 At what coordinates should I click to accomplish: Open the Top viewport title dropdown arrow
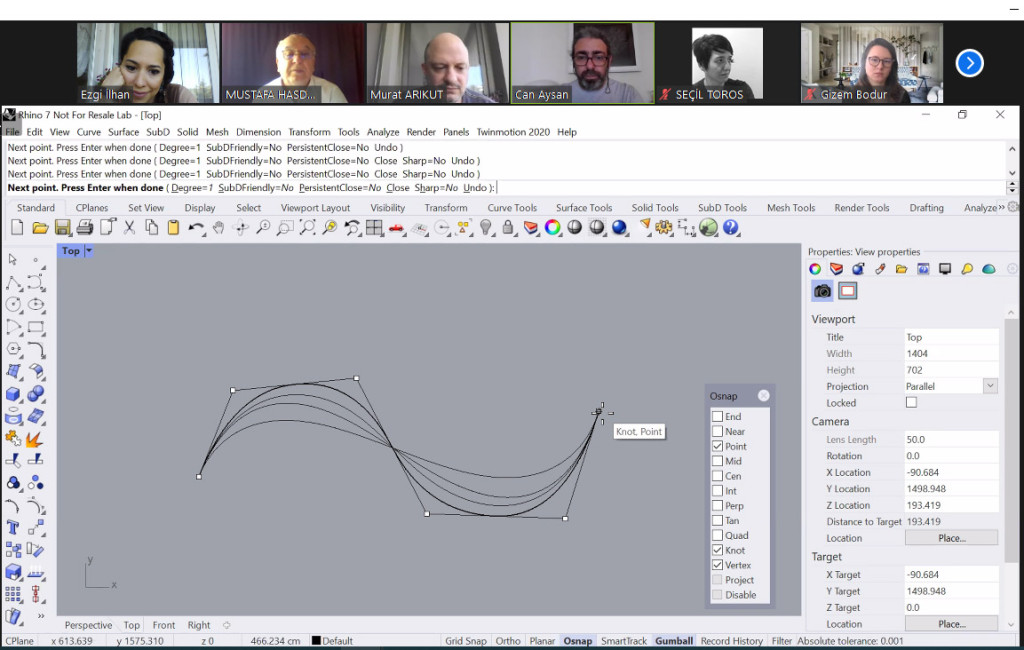coord(89,251)
